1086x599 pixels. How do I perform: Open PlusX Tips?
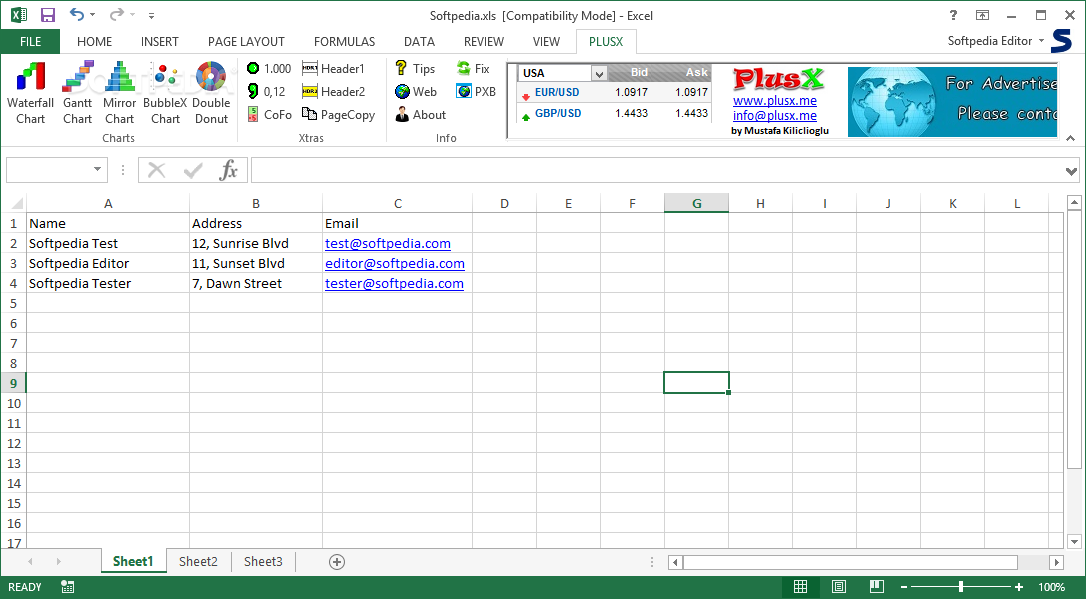coord(415,69)
